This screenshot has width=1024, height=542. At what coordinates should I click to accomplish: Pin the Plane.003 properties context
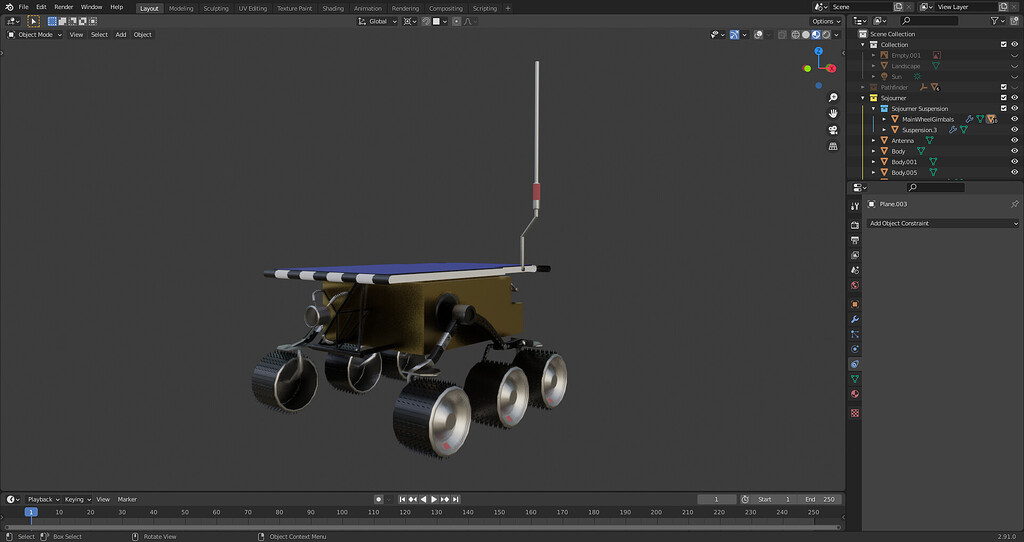(1014, 204)
